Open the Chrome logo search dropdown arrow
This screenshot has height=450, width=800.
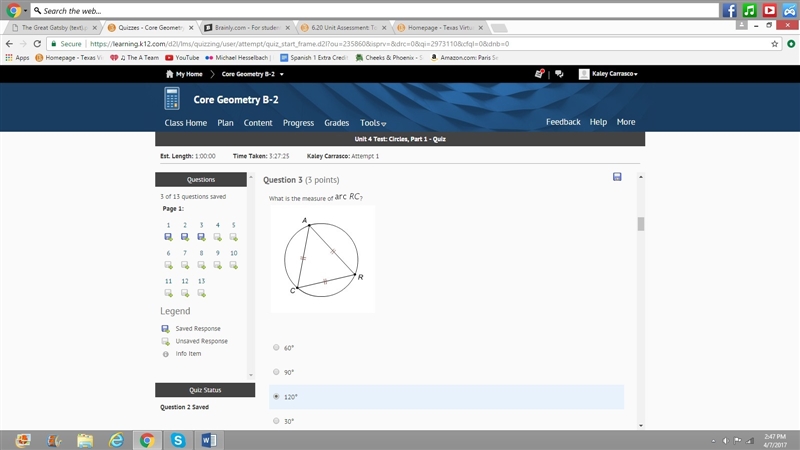(26, 11)
